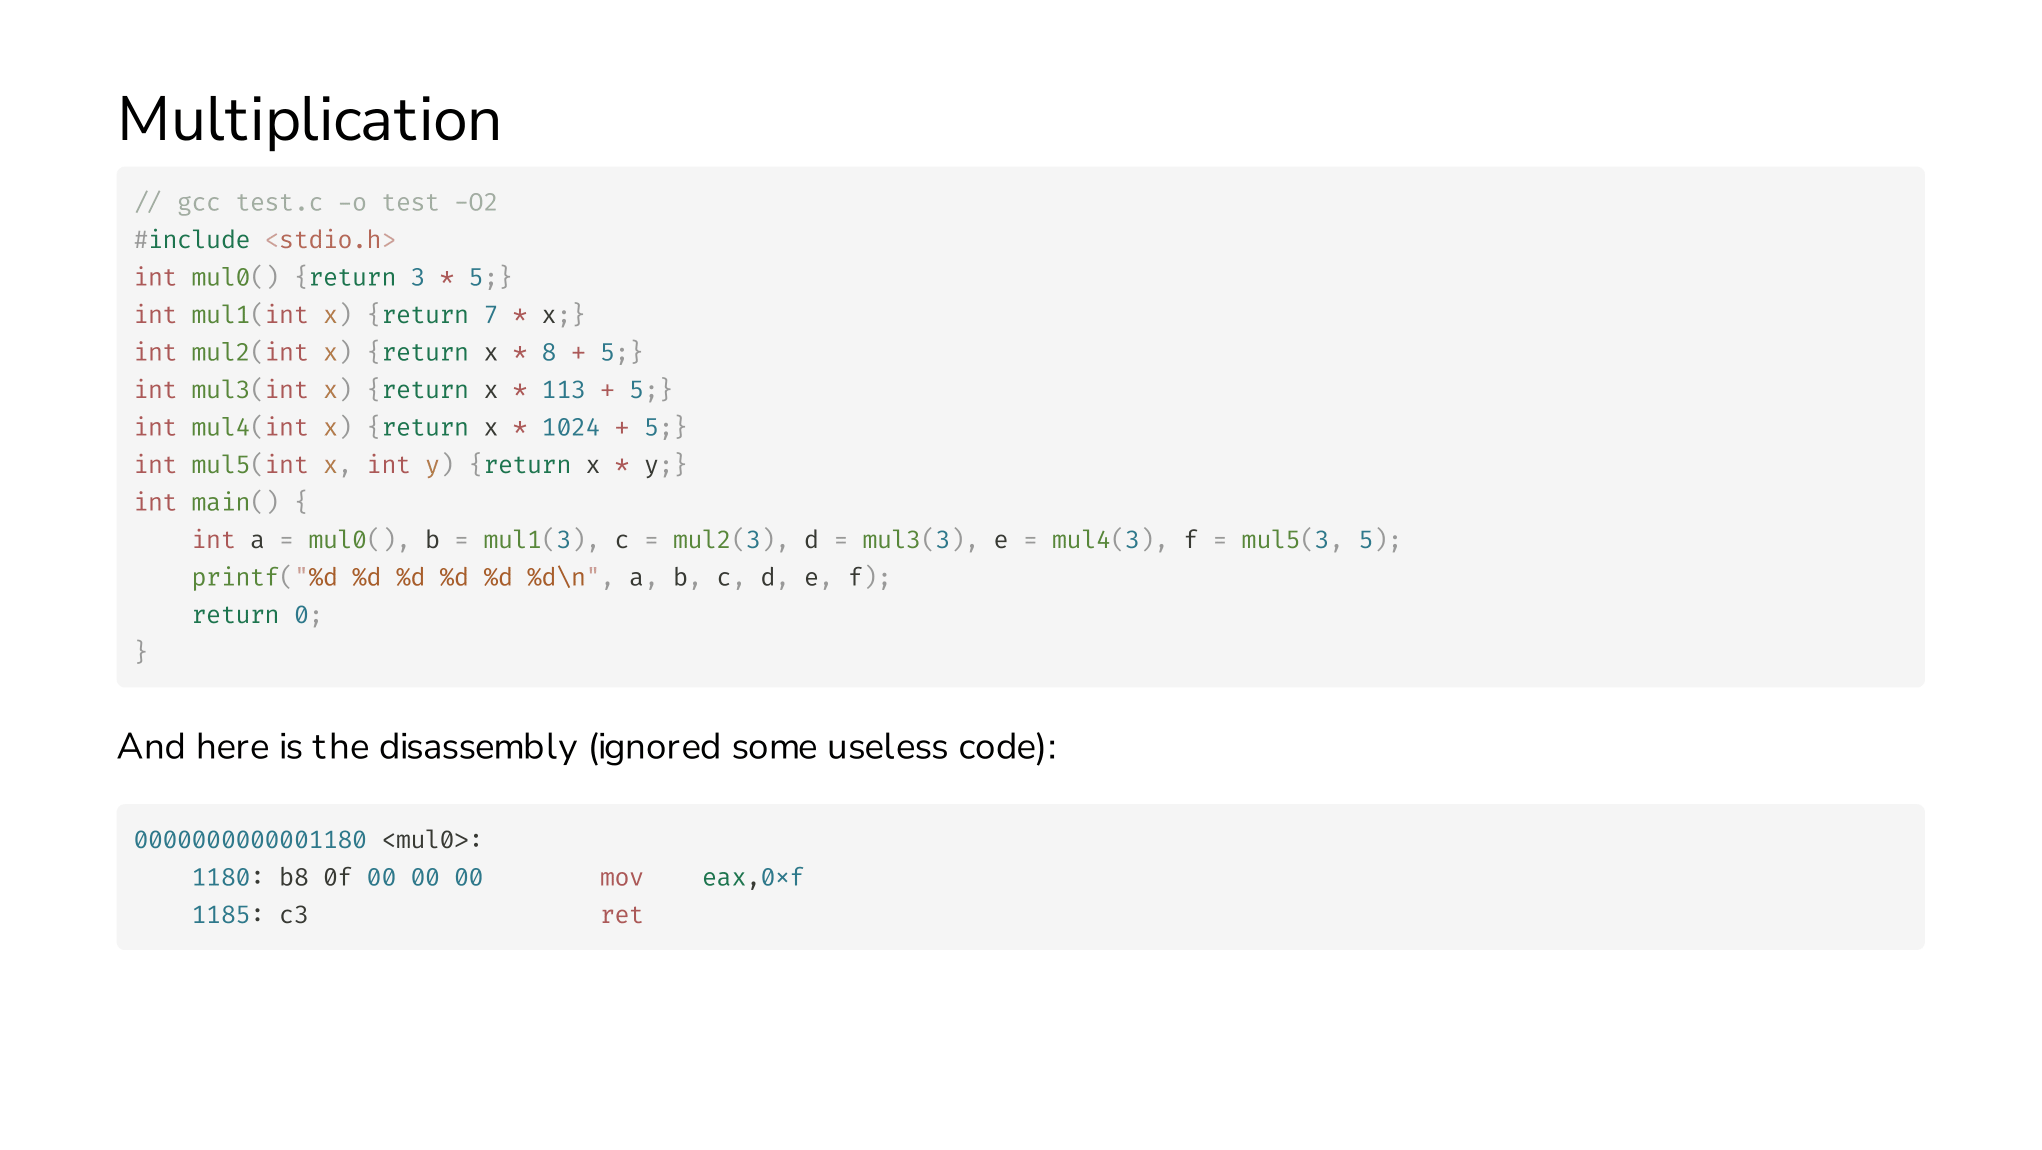Click the closing brace of main
Image resolution: width=2042 pixels, height=1150 pixels.
(141, 652)
